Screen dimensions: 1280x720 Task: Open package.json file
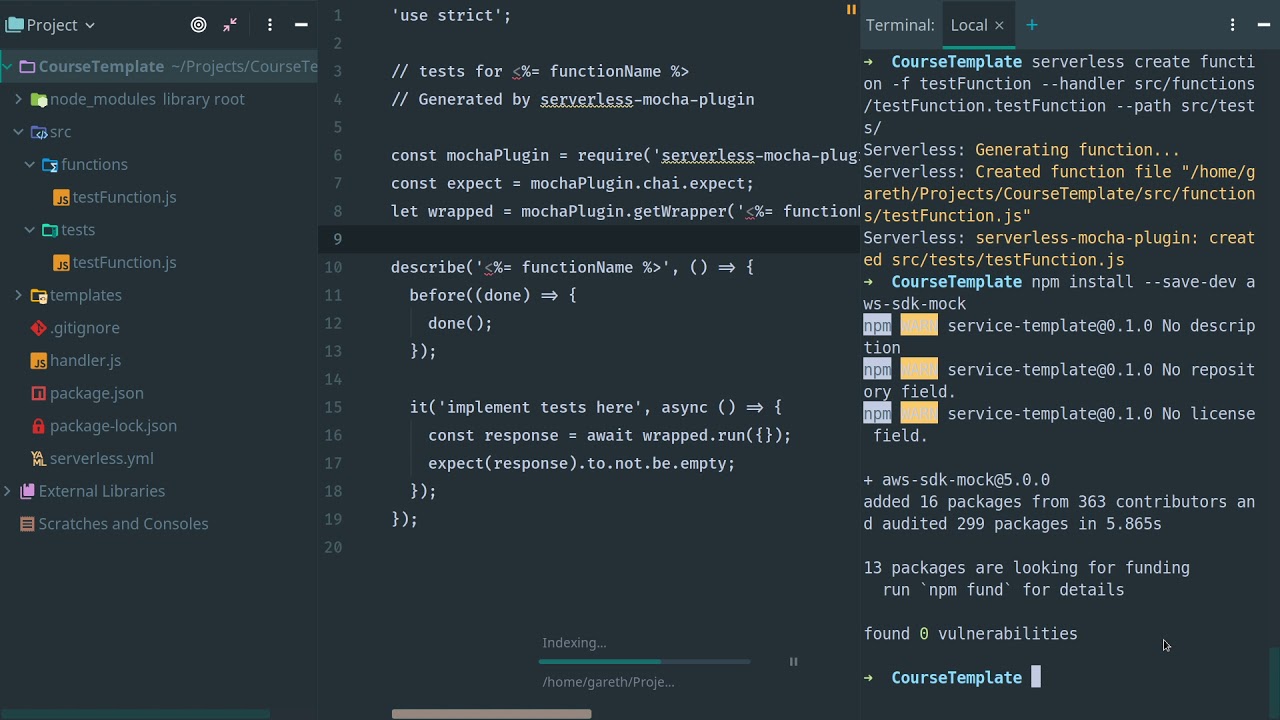(96, 393)
